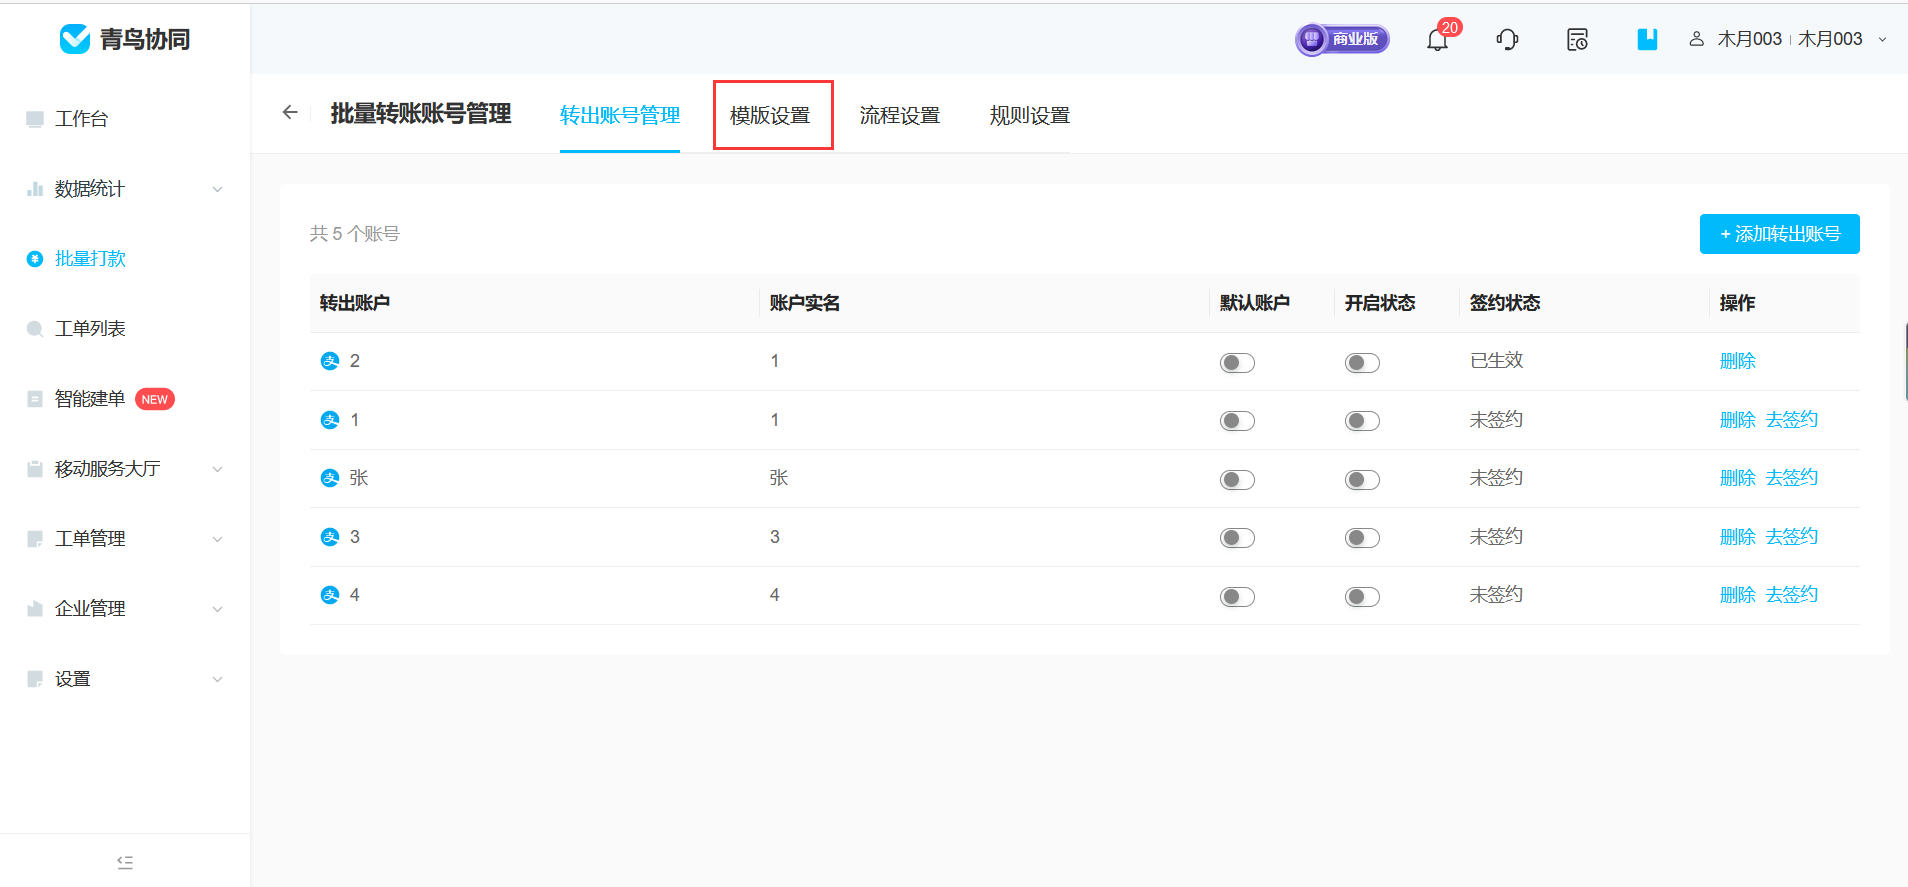This screenshot has height=887, width=1908.
Task: Toggle 开启状态 switch for account 3
Action: [x=1362, y=538]
